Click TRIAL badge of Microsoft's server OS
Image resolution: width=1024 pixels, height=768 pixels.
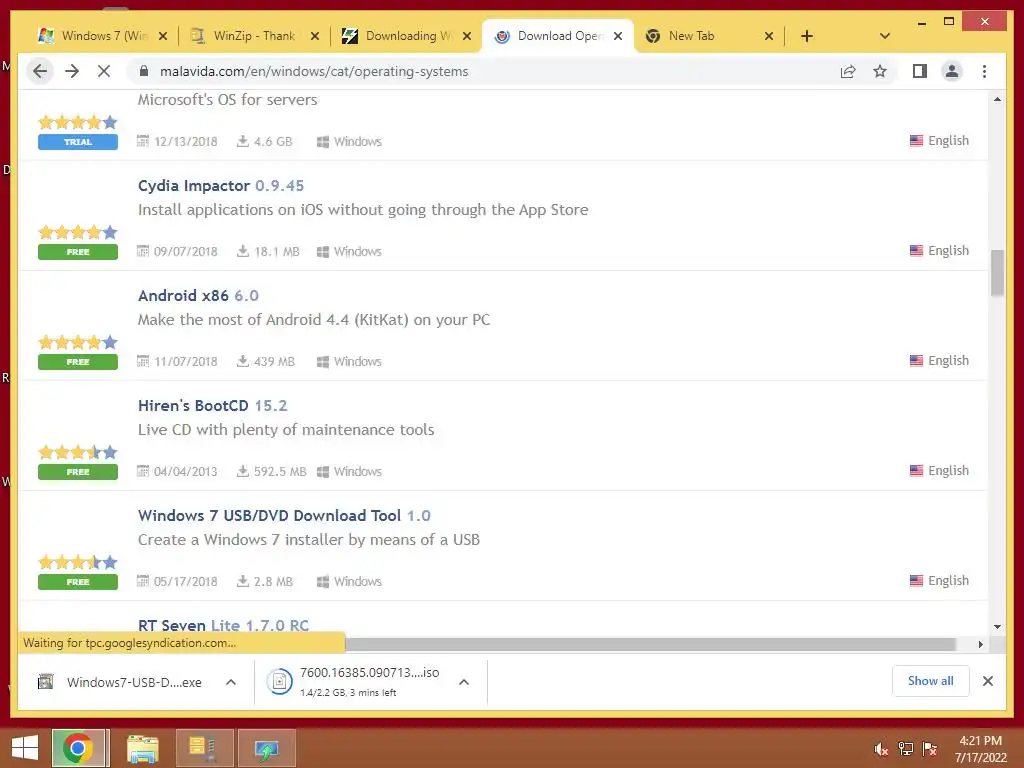coord(78,142)
